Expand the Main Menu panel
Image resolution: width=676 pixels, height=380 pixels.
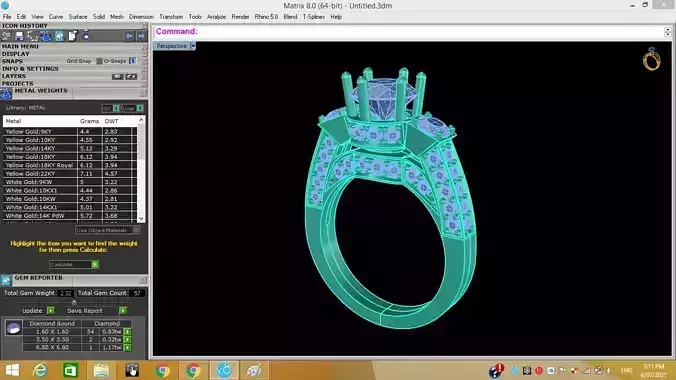tap(21, 46)
